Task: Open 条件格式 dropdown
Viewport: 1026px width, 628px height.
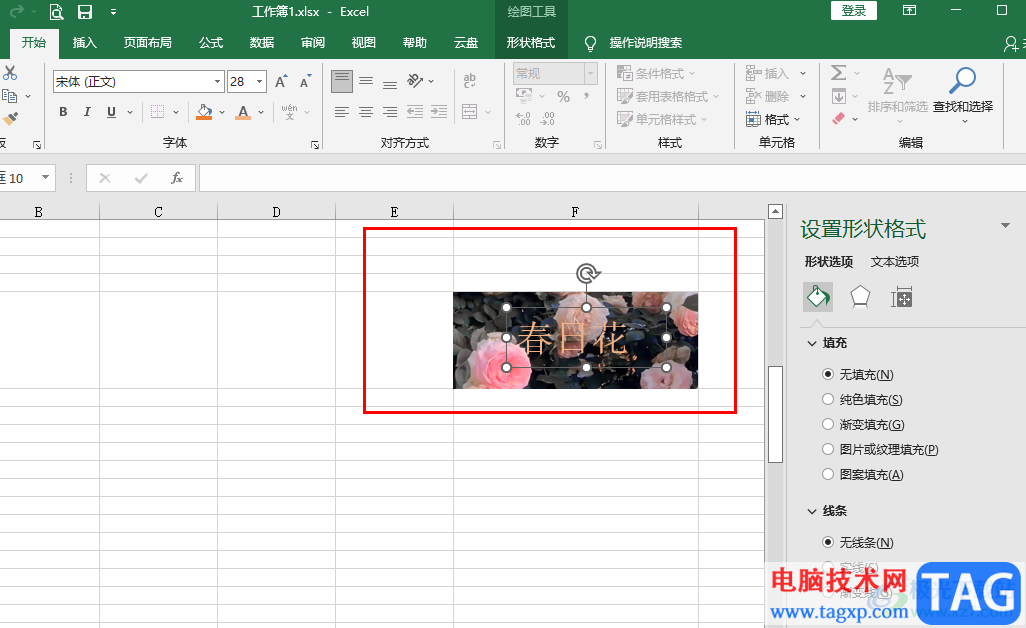Action: (656, 73)
